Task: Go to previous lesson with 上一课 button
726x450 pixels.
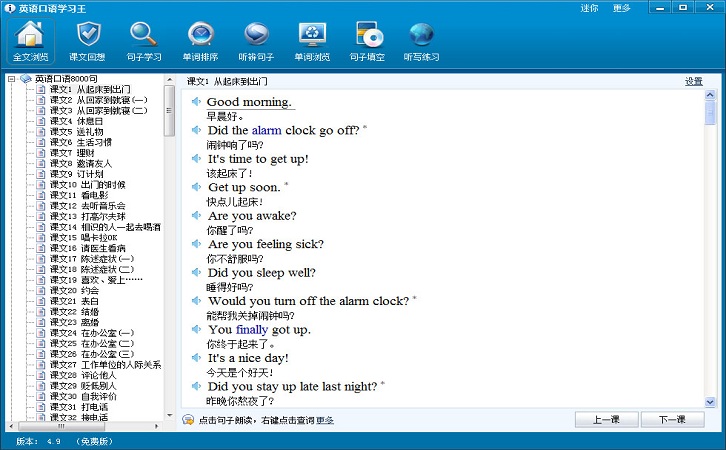Action: point(607,419)
